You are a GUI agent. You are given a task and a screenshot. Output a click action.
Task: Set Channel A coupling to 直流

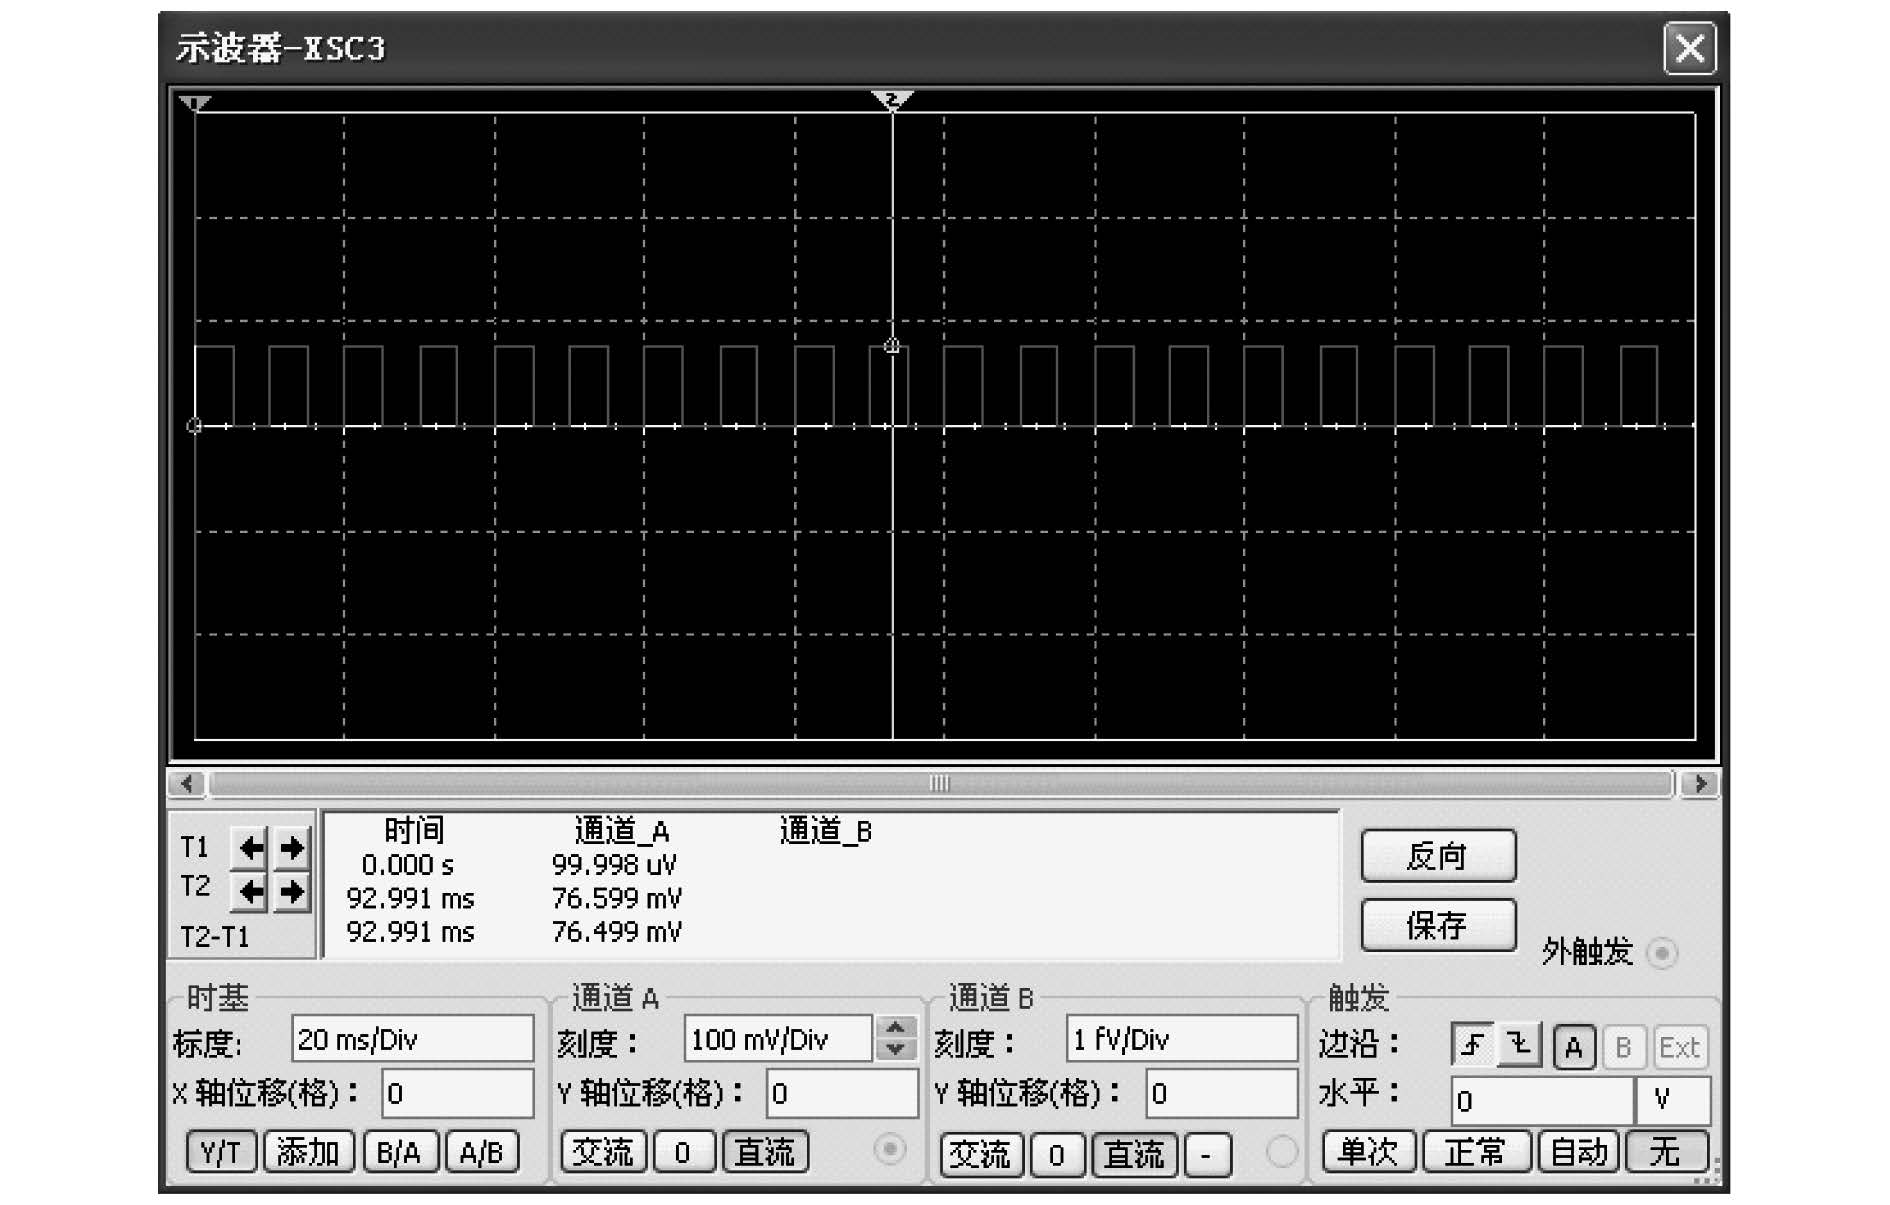pos(765,1152)
